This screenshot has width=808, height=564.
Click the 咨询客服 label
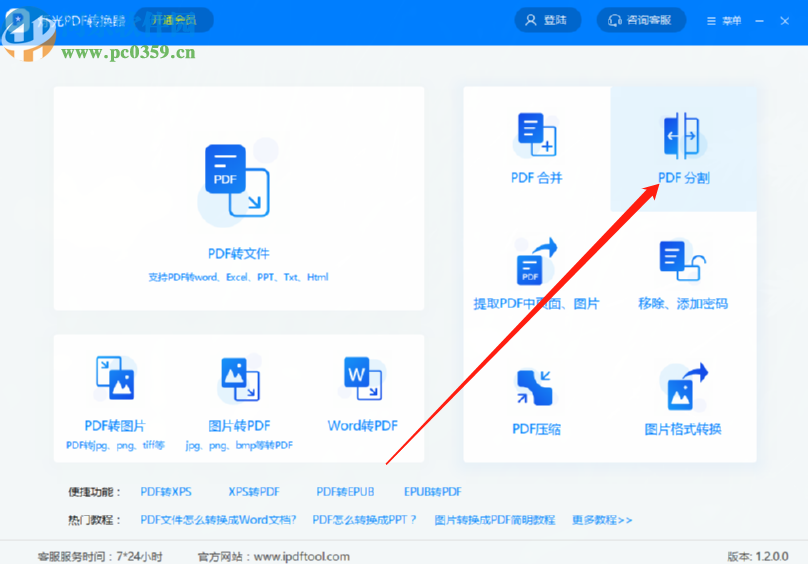coord(649,20)
